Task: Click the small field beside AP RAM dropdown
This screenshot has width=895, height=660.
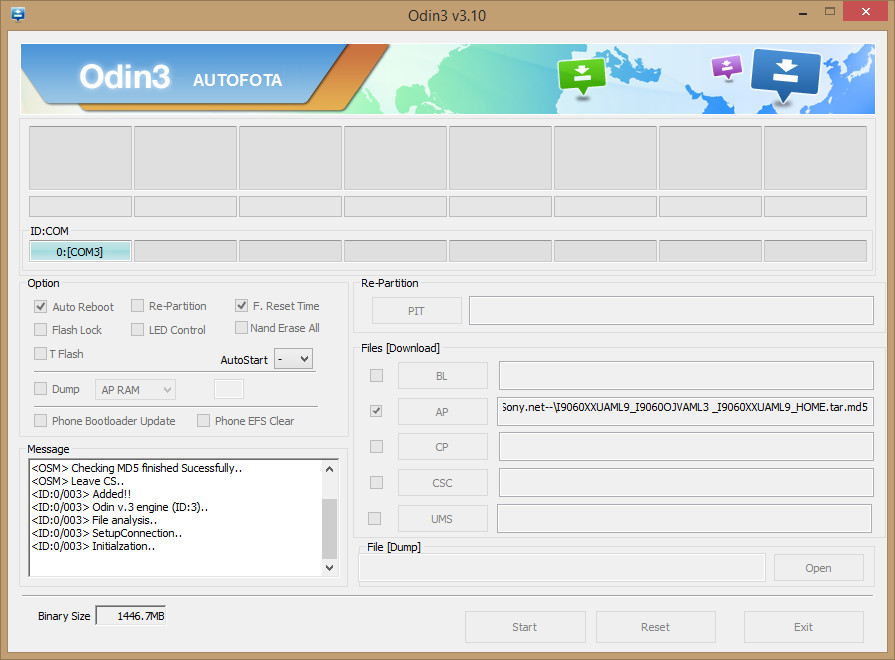Action: pyautogui.click(x=229, y=389)
